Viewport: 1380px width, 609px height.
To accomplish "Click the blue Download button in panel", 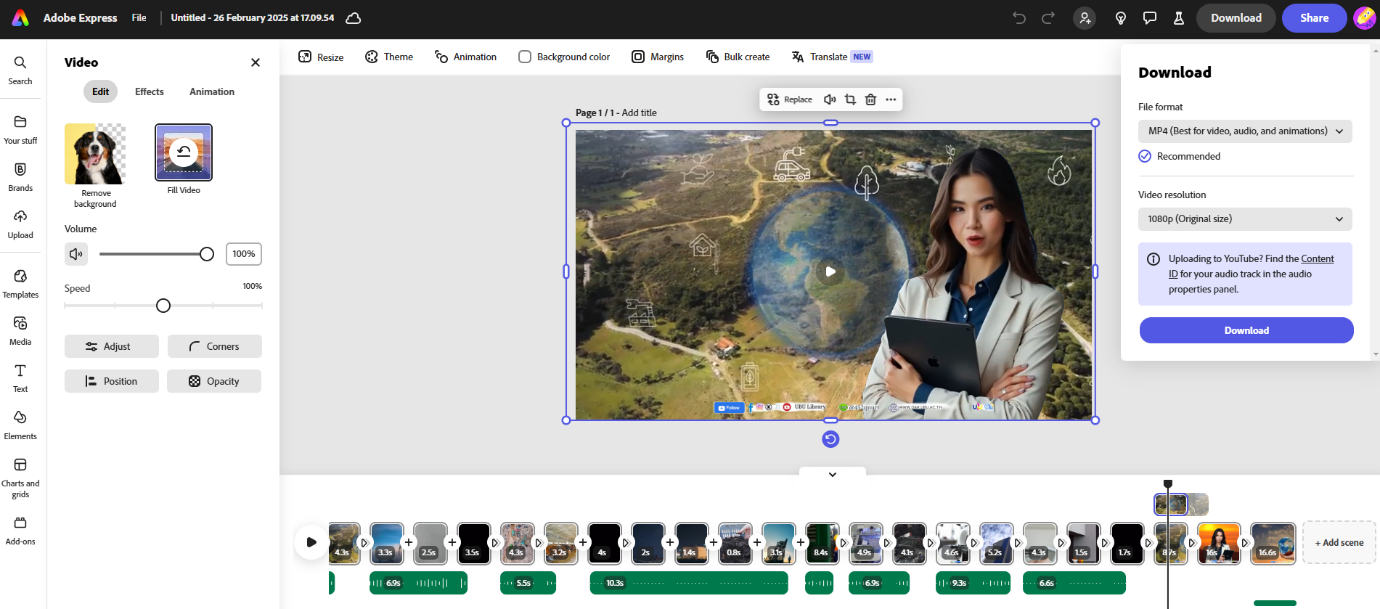I will pos(1246,330).
